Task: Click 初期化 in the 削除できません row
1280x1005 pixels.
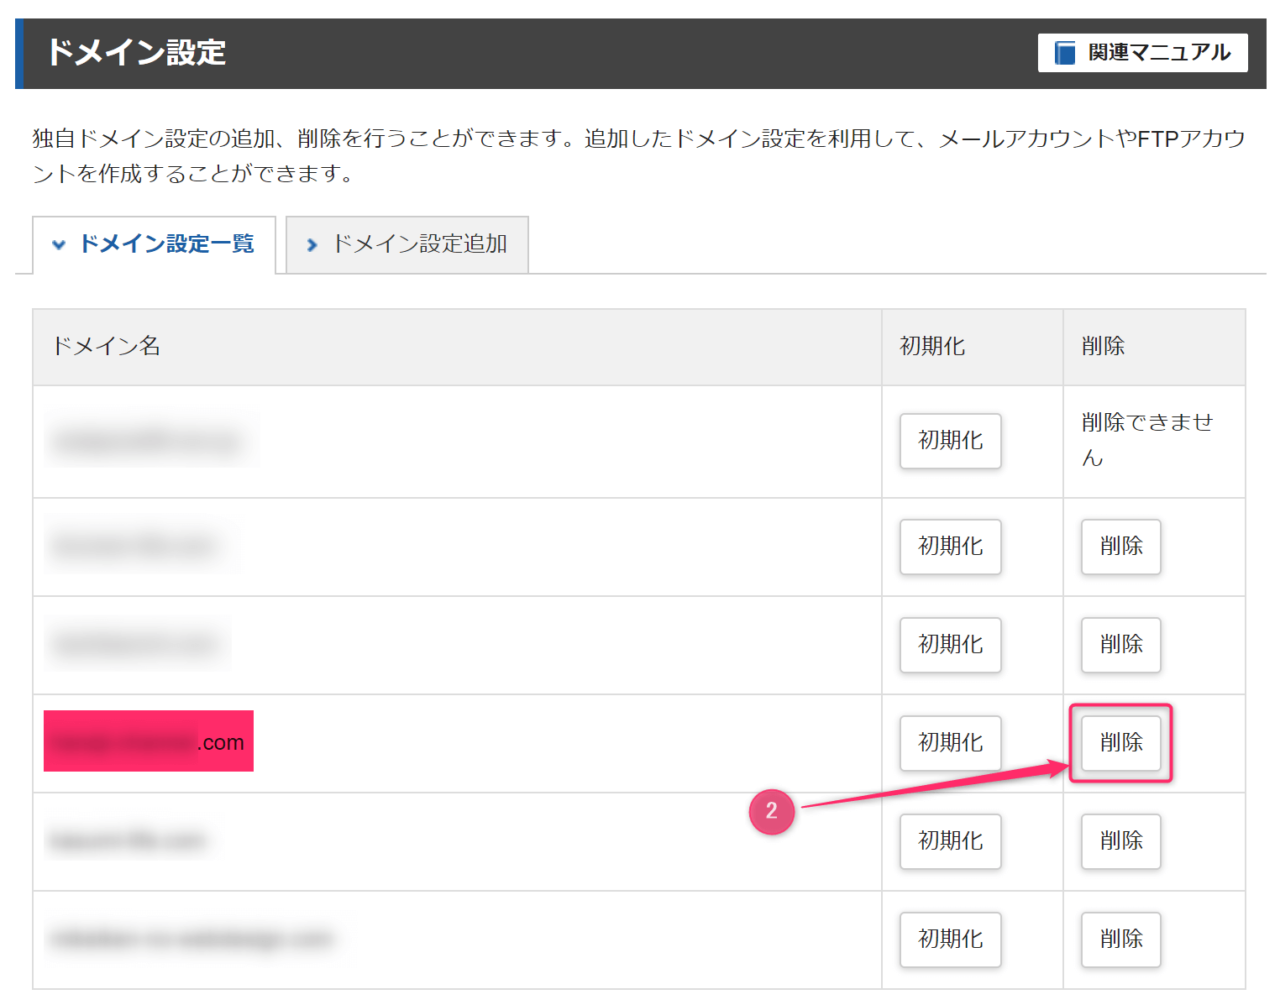Action: [x=950, y=441]
